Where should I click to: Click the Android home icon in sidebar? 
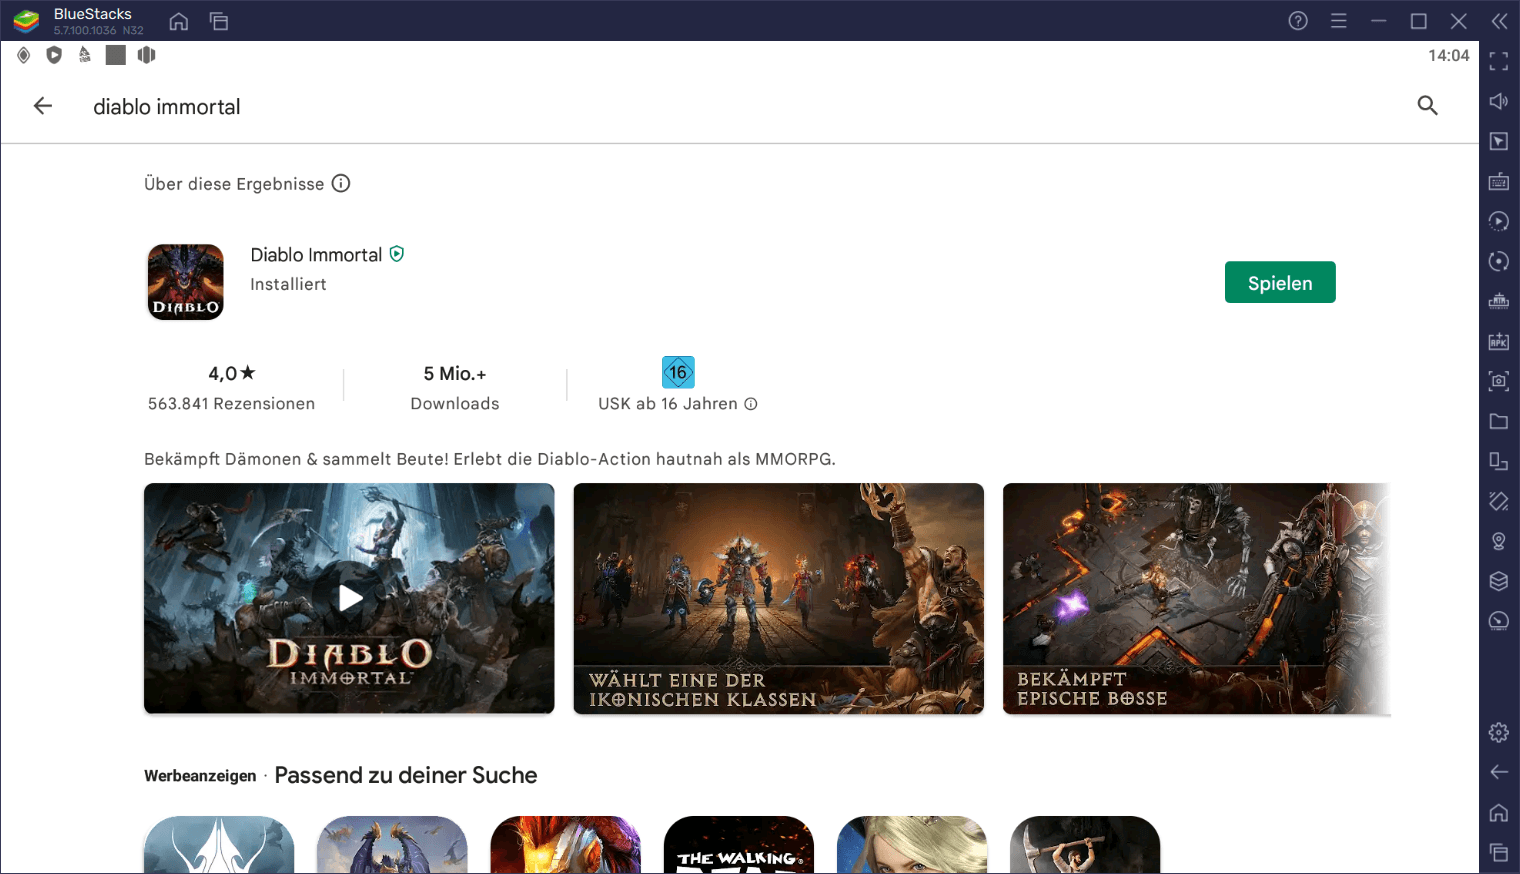click(x=1499, y=812)
